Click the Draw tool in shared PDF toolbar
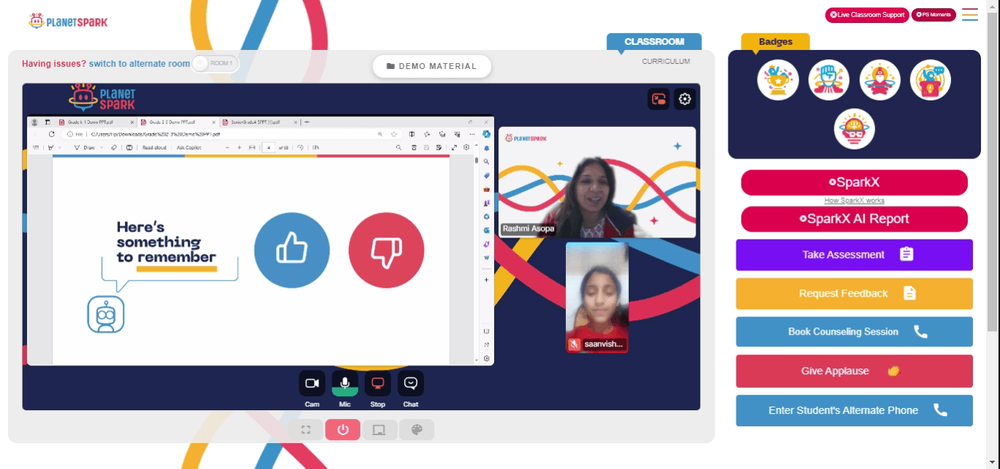1000x469 pixels. tap(85, 147)
